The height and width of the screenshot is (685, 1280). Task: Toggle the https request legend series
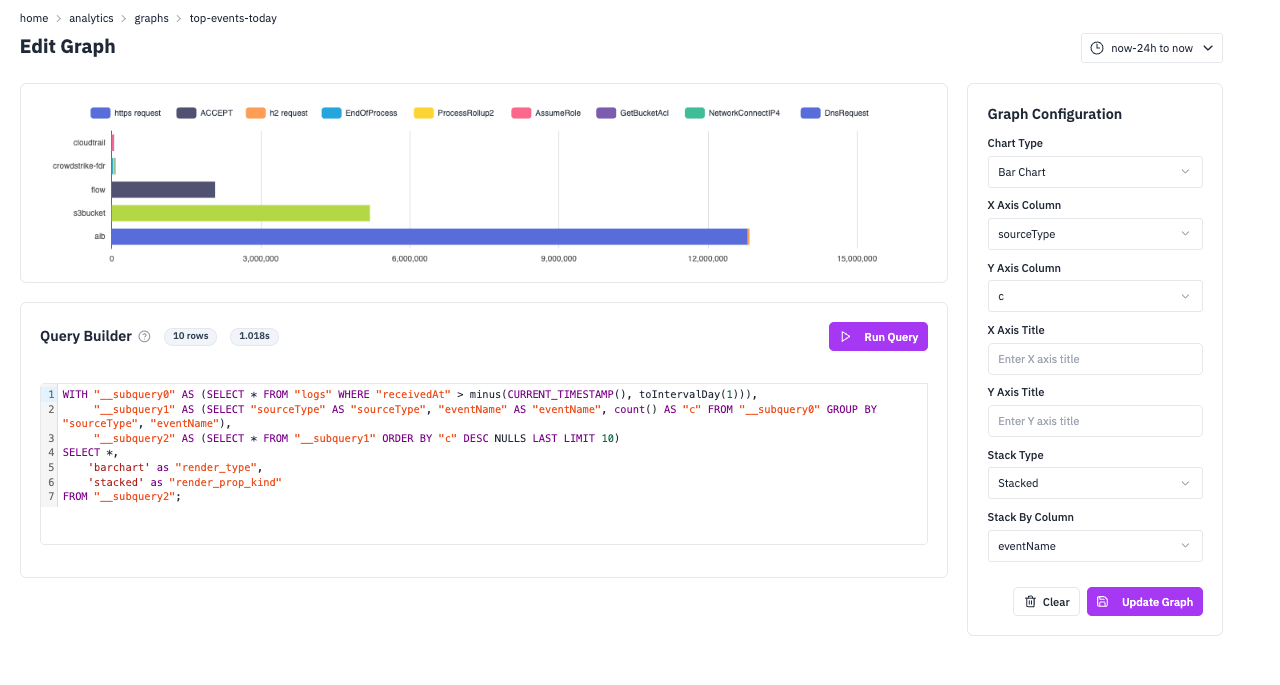click(126, 113)
